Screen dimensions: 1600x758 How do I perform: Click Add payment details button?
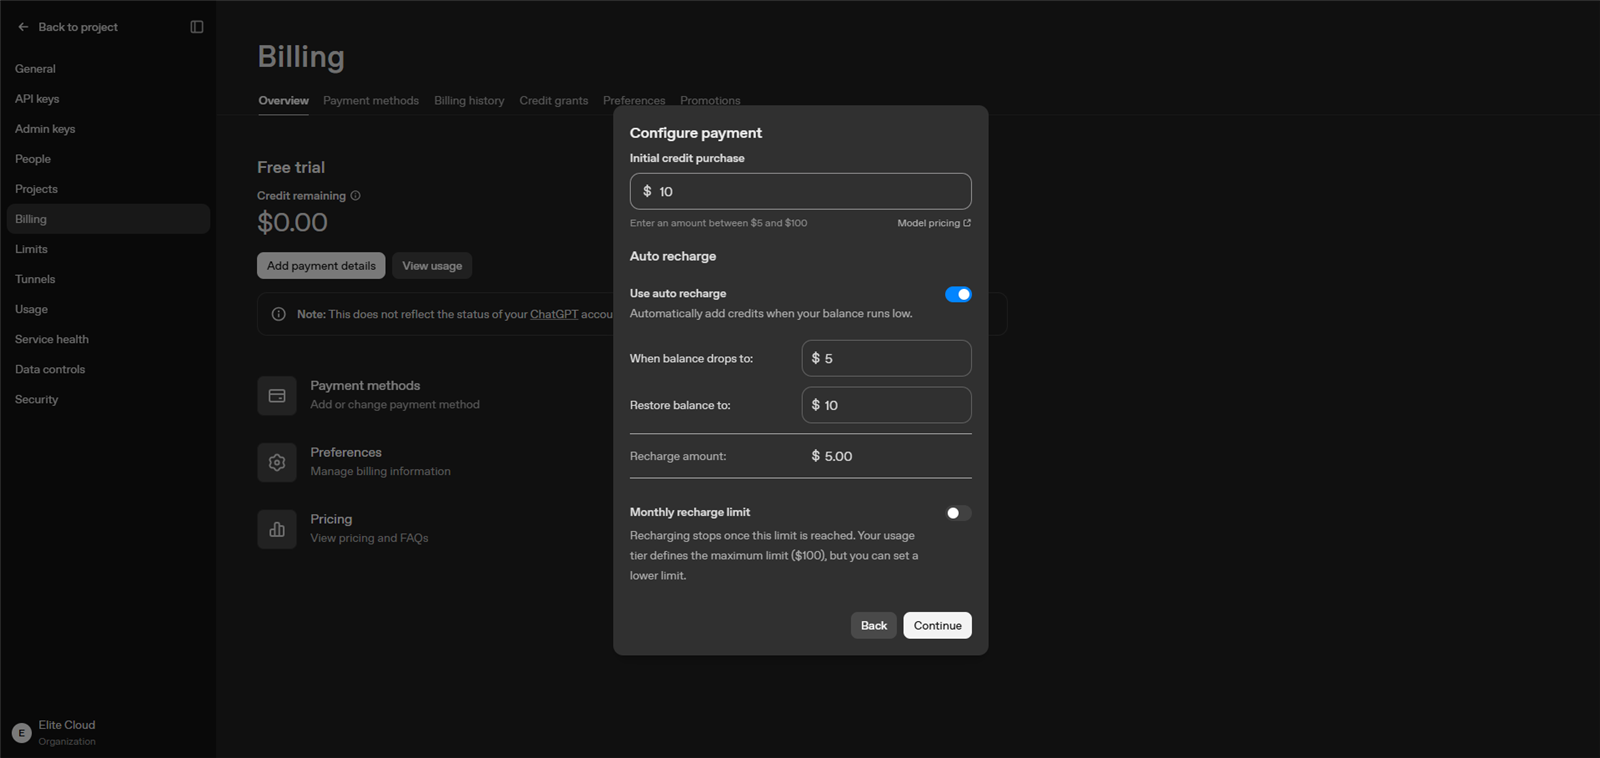click(x=321, y=265)
